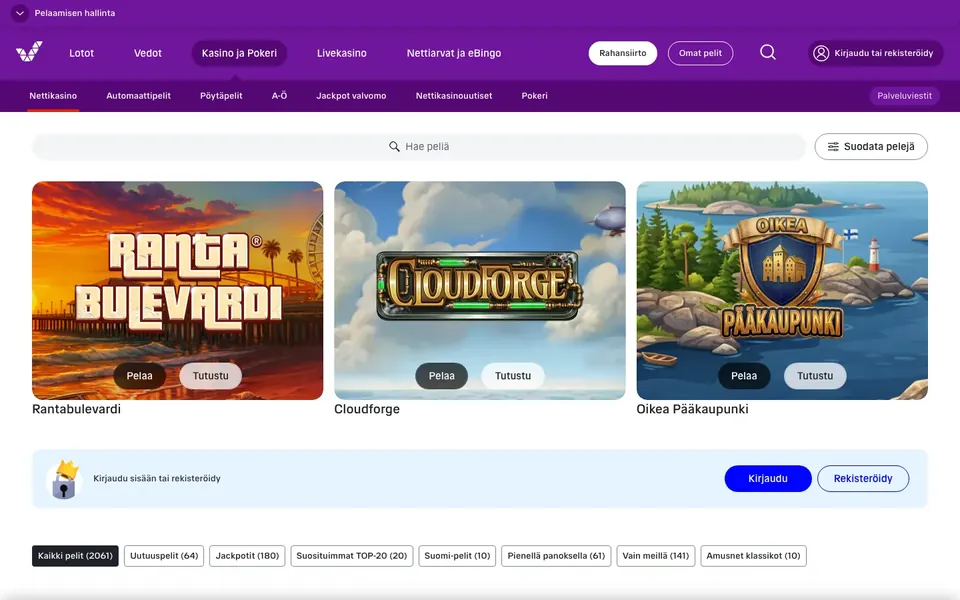
Task: Click the padlock crown login icon
Action: coord(64,479)
